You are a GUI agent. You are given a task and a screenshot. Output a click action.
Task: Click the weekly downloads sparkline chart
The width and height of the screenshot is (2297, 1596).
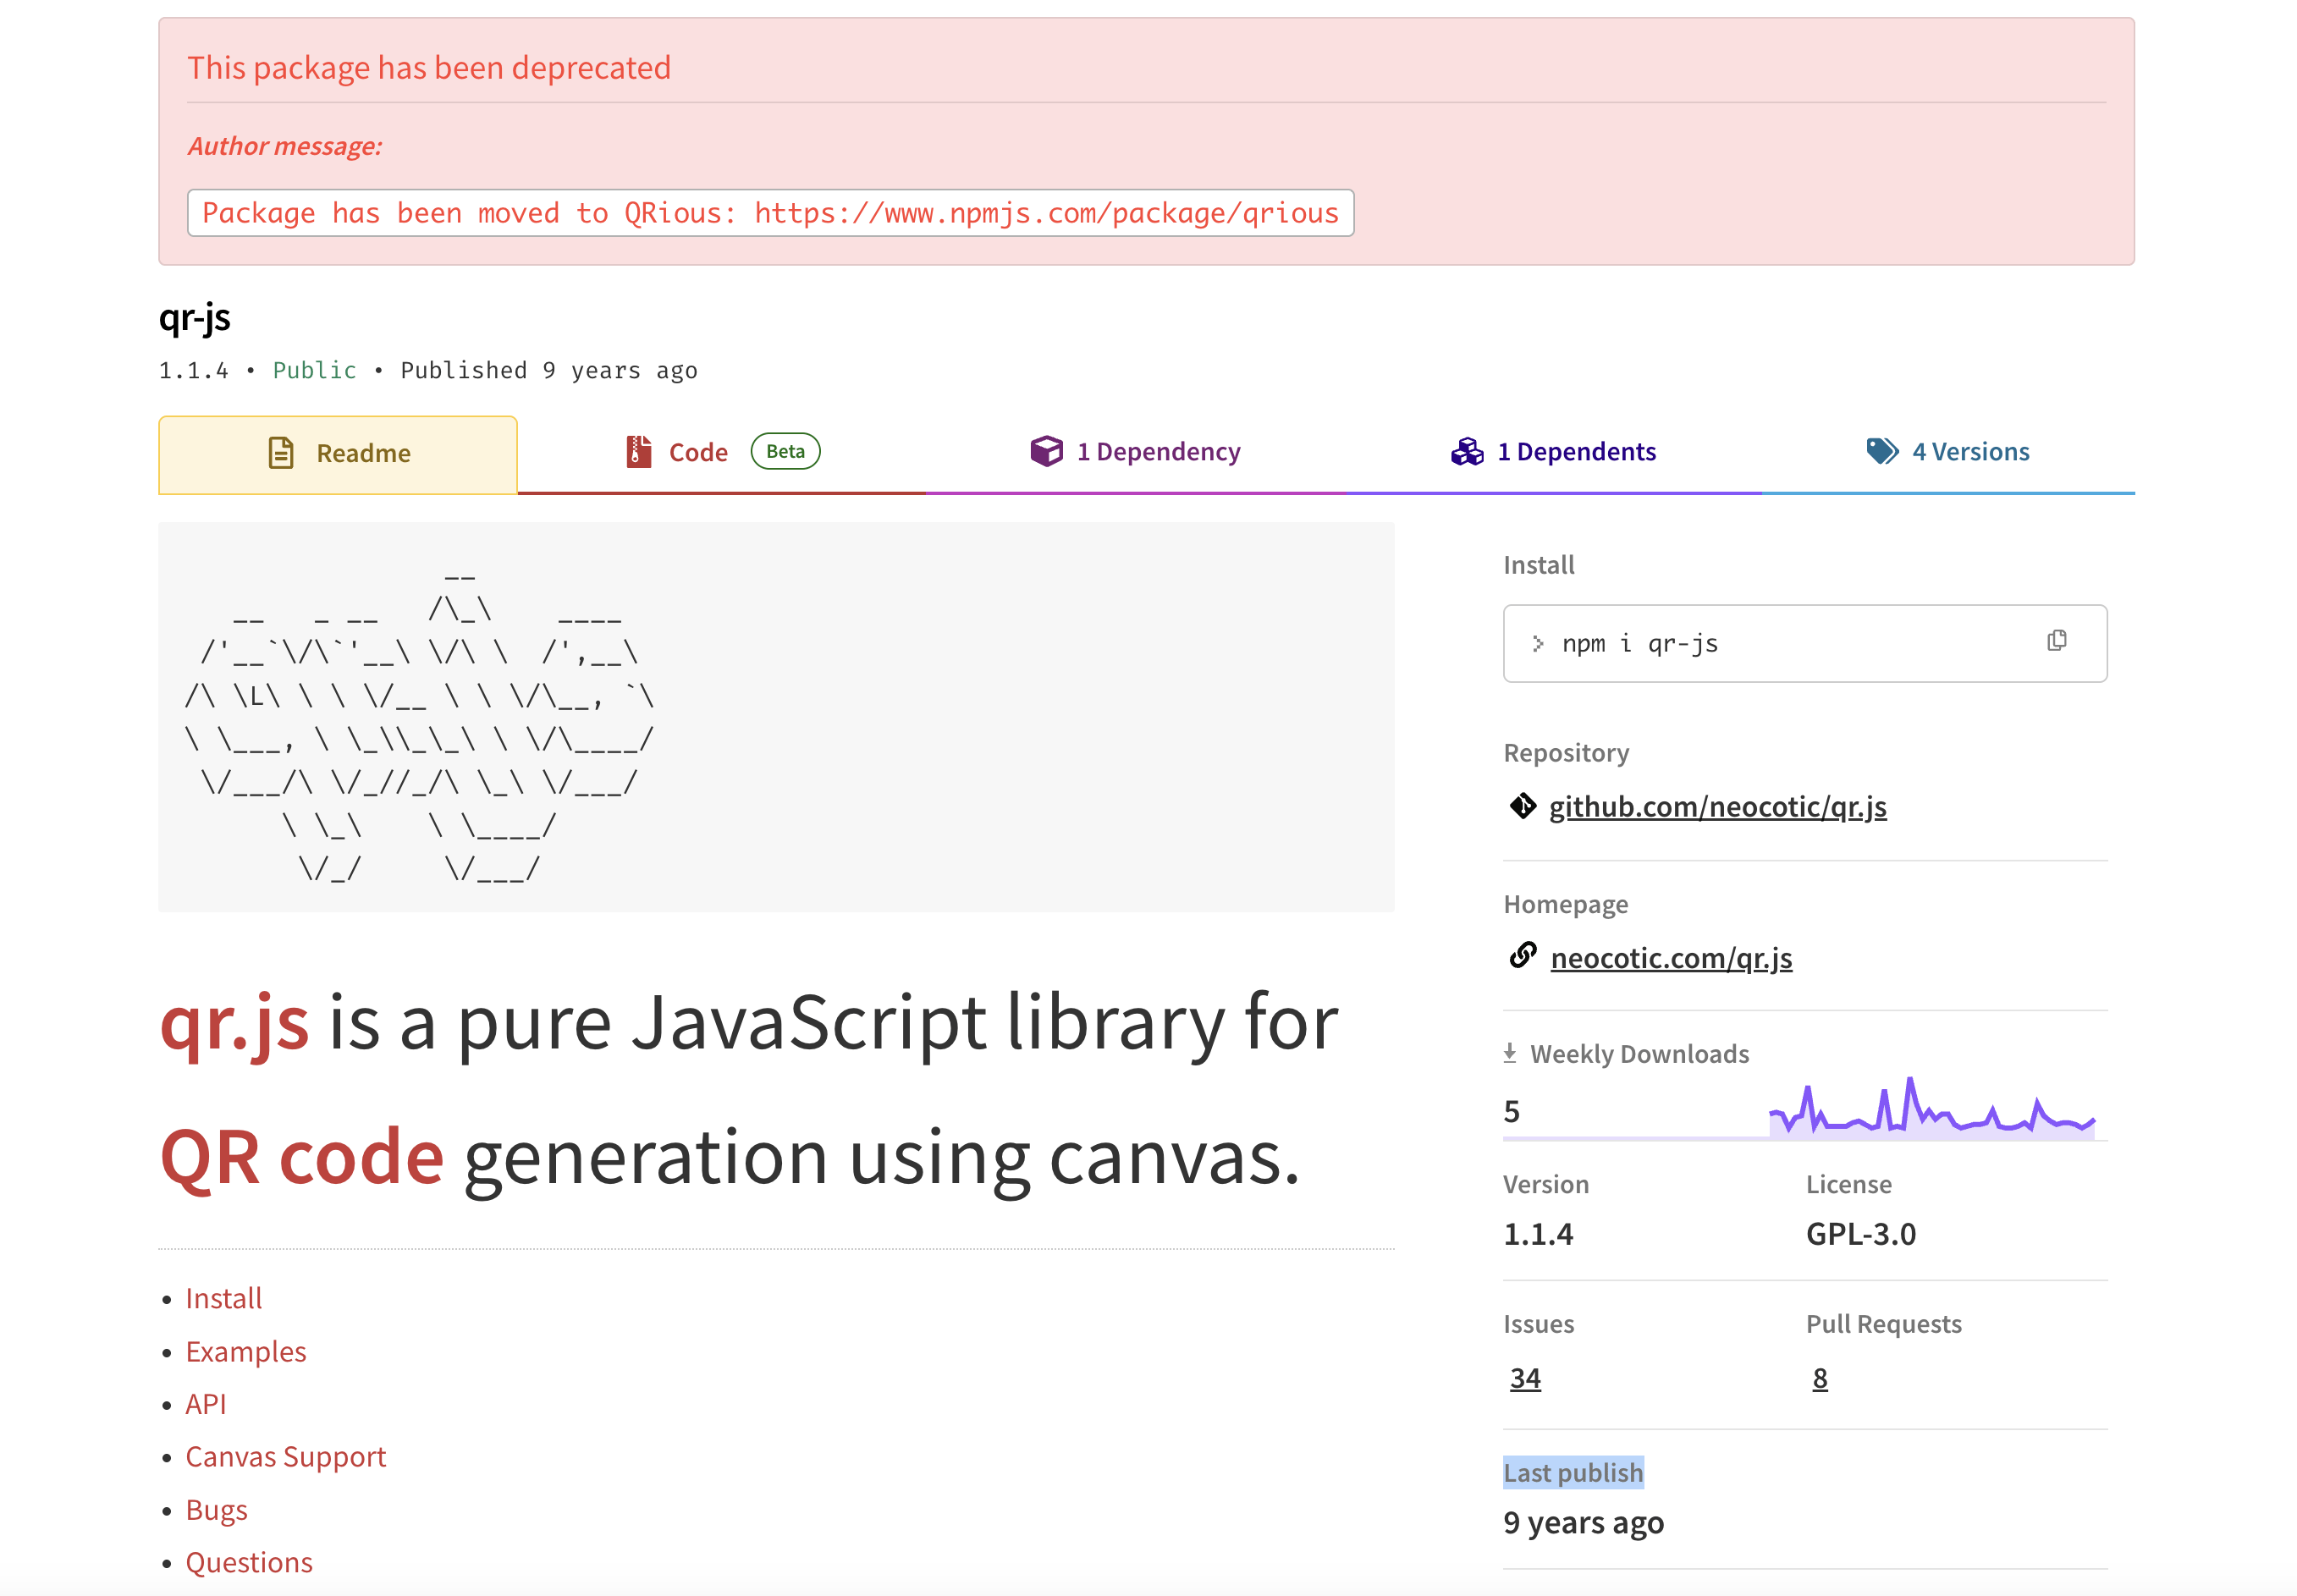click(x=1931, y=1108)
